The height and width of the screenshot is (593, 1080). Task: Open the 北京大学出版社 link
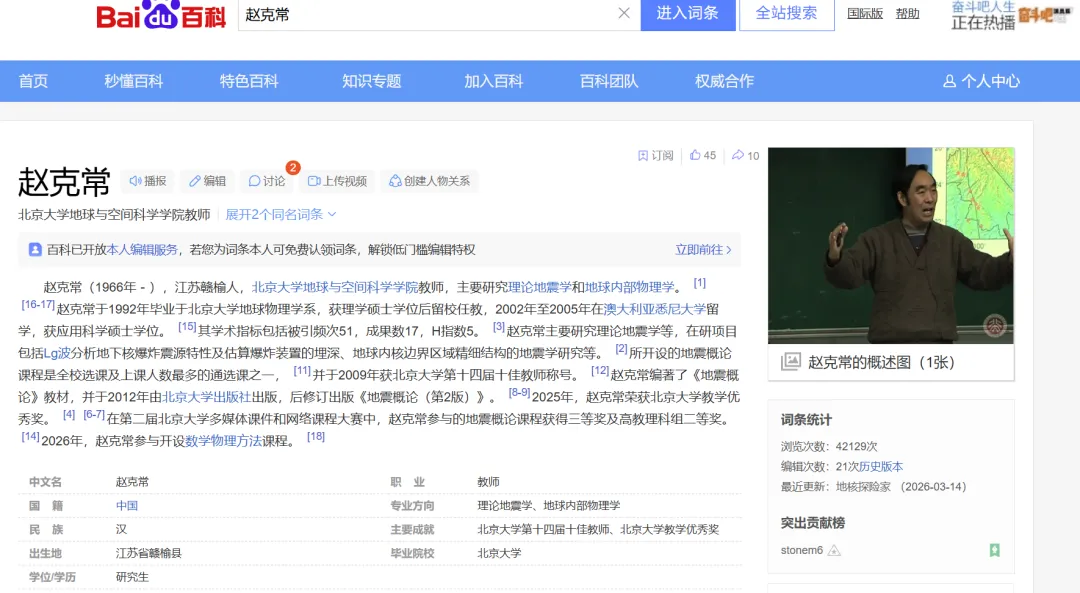[x=207, y=397]
